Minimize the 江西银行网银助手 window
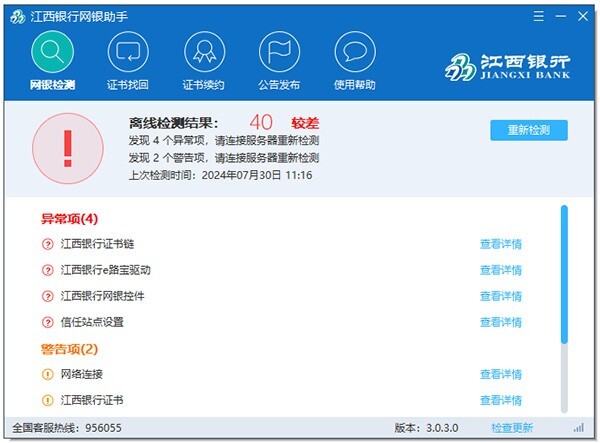This screenshot has height=443, width=600. click(x=561, y=16)
